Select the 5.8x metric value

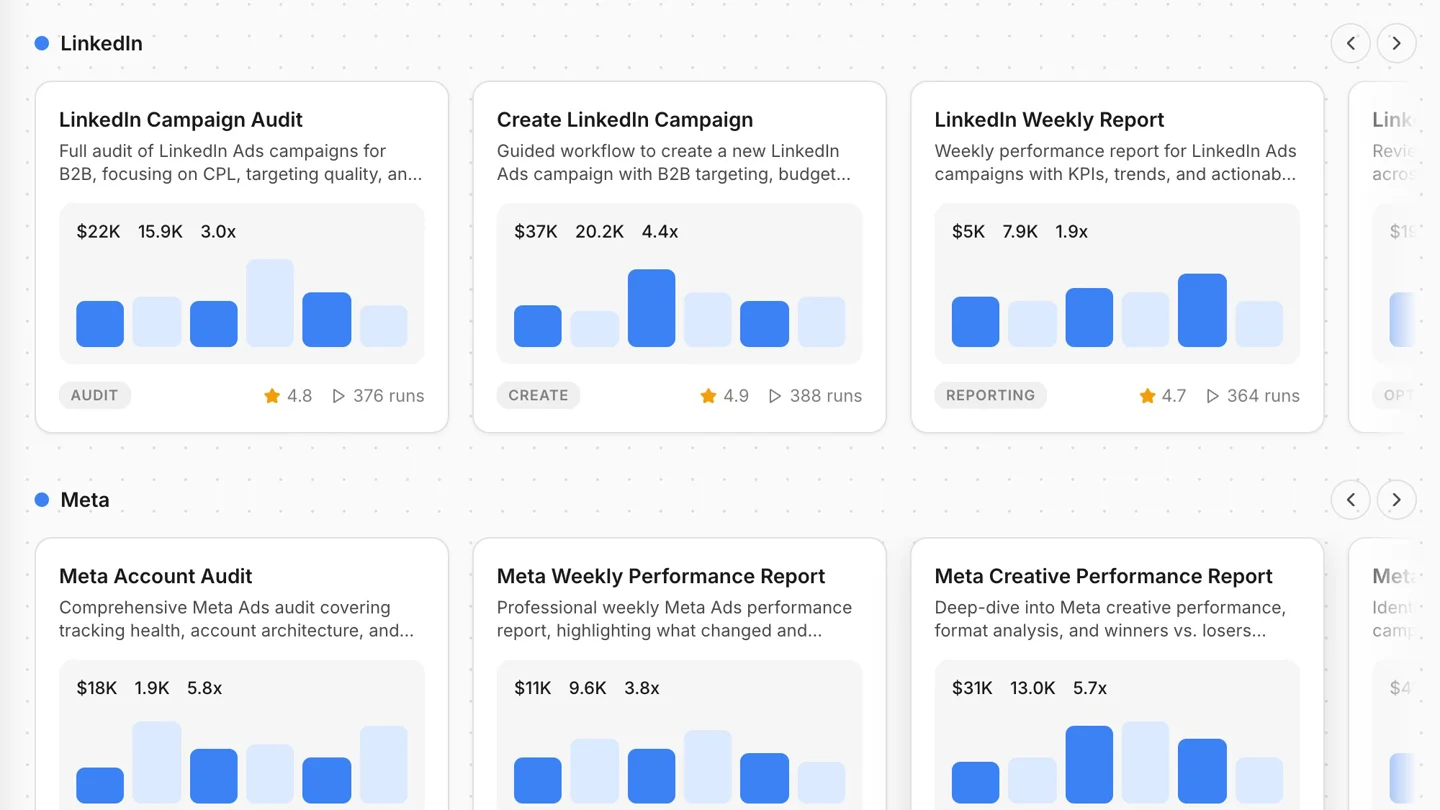pyautogui.click(x=204, y=688)
